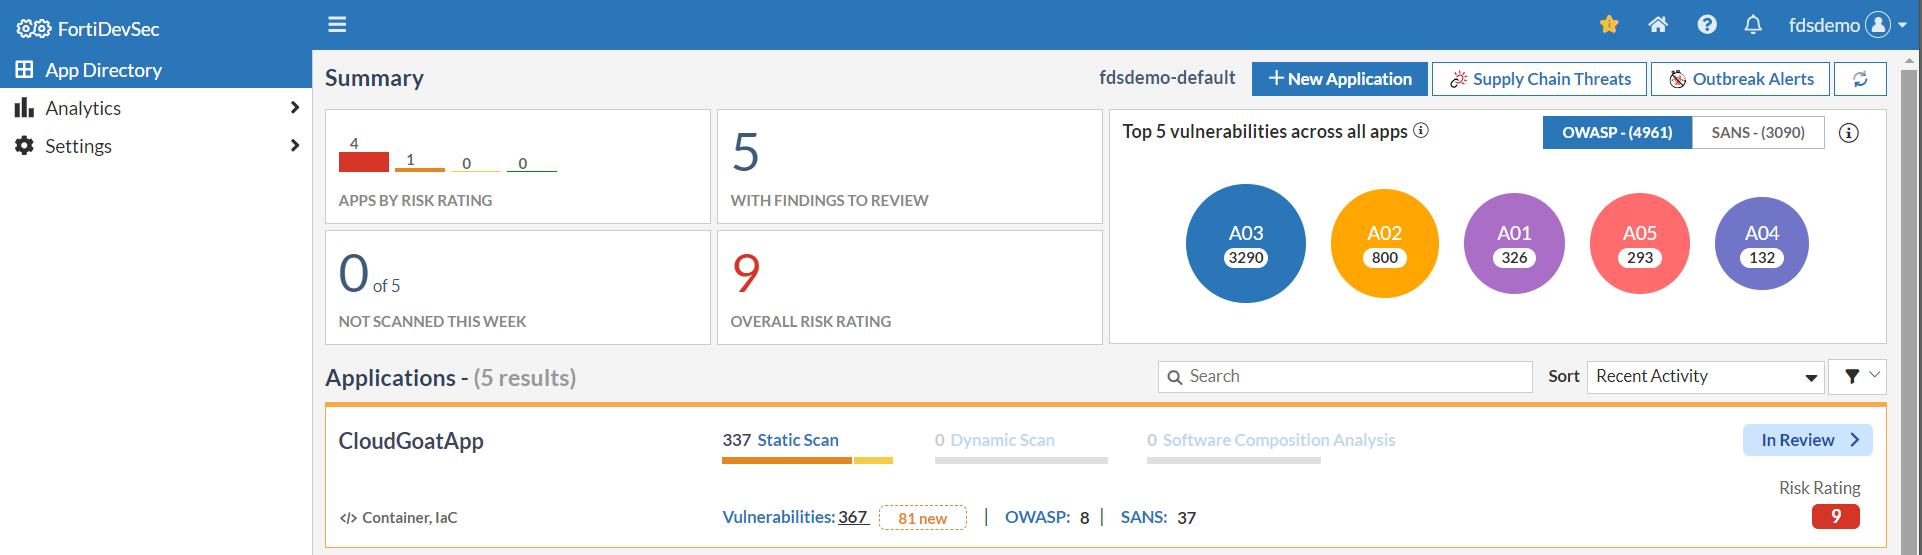This screenshot has width=1922, height=555.
Task: Click the fdsdemo user avatar icon
Action: [x=1879, y=25]
